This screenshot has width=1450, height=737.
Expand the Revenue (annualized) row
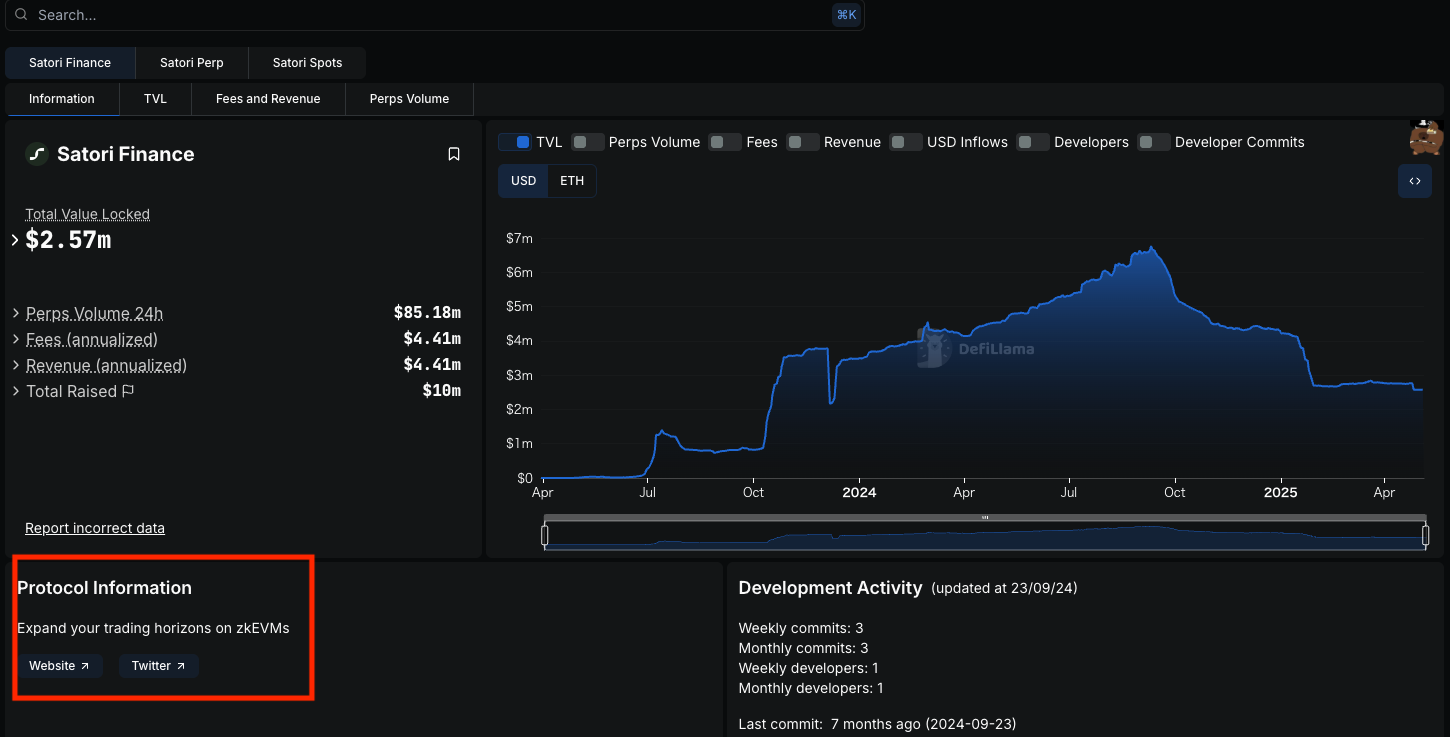click(x=16, y=365)
